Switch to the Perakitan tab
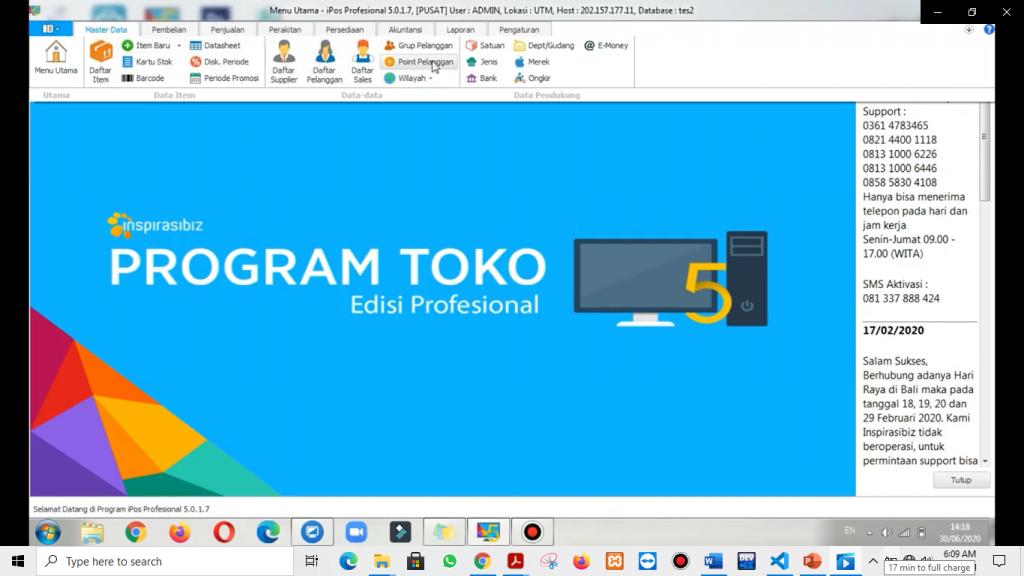Viewport: 1024px width, 576px height. click(x=285, y=29)
